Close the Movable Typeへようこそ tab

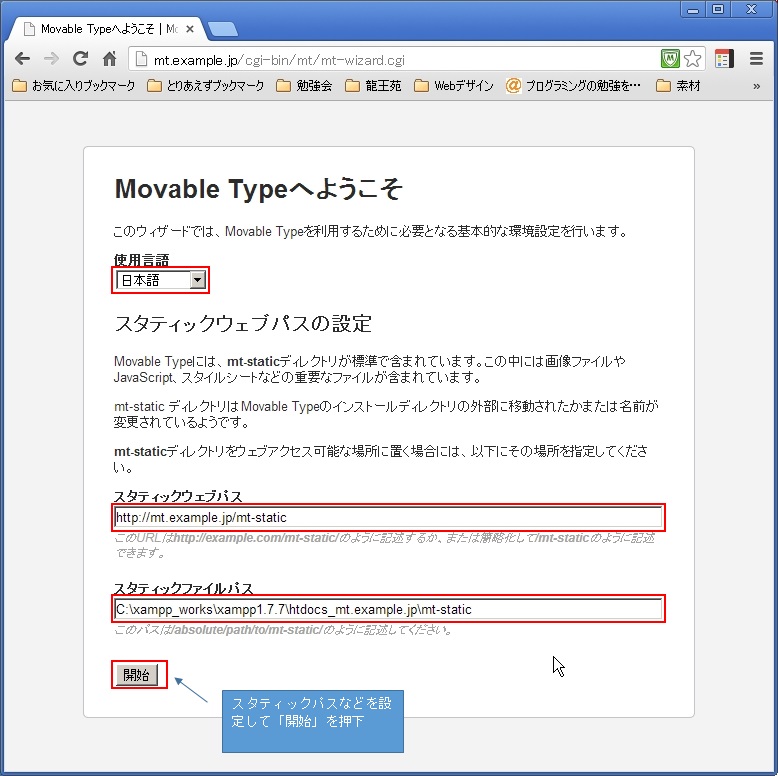pos(190,29)
